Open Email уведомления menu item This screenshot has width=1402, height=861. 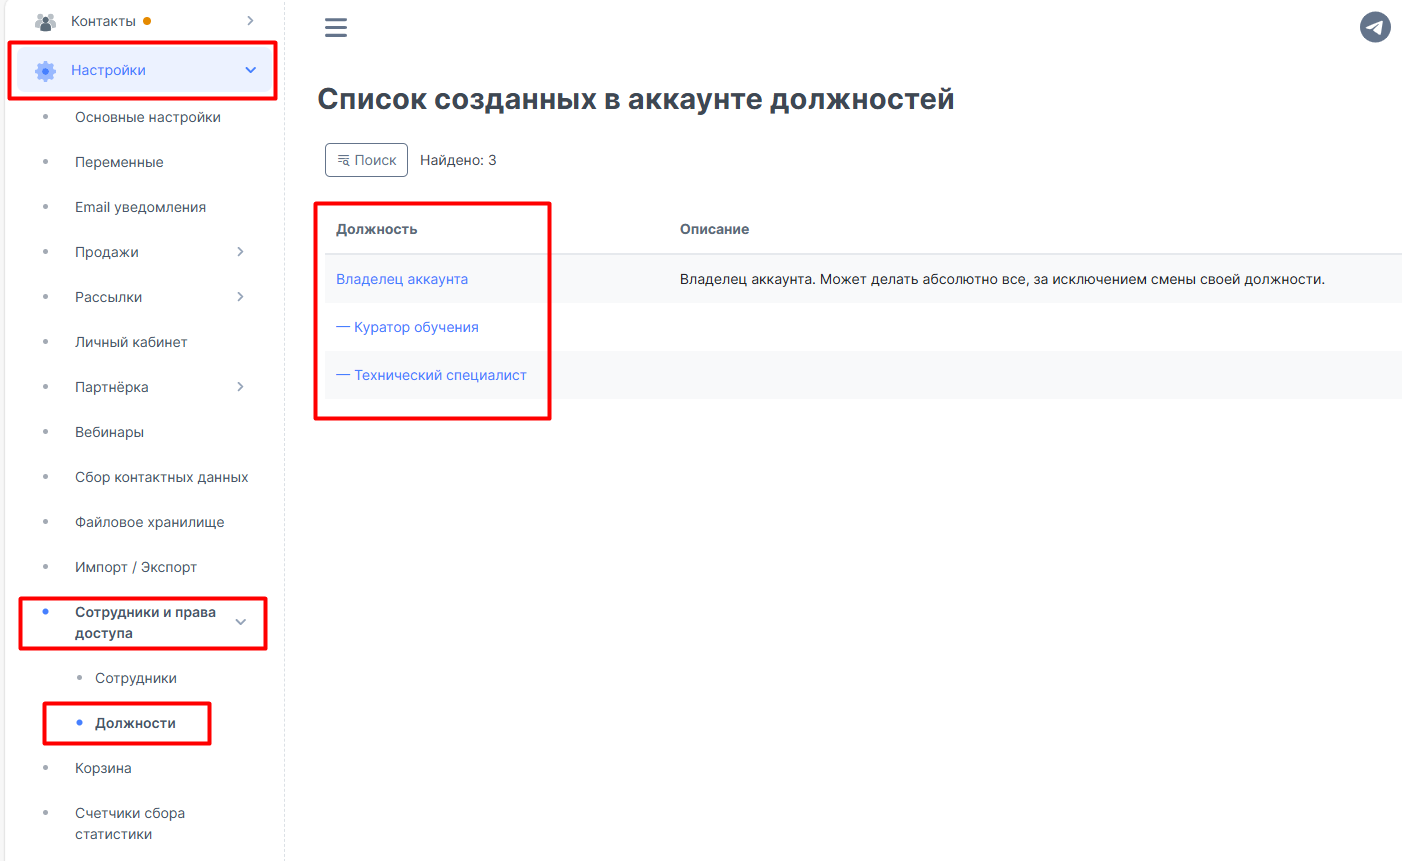click(x=140, y=207)
